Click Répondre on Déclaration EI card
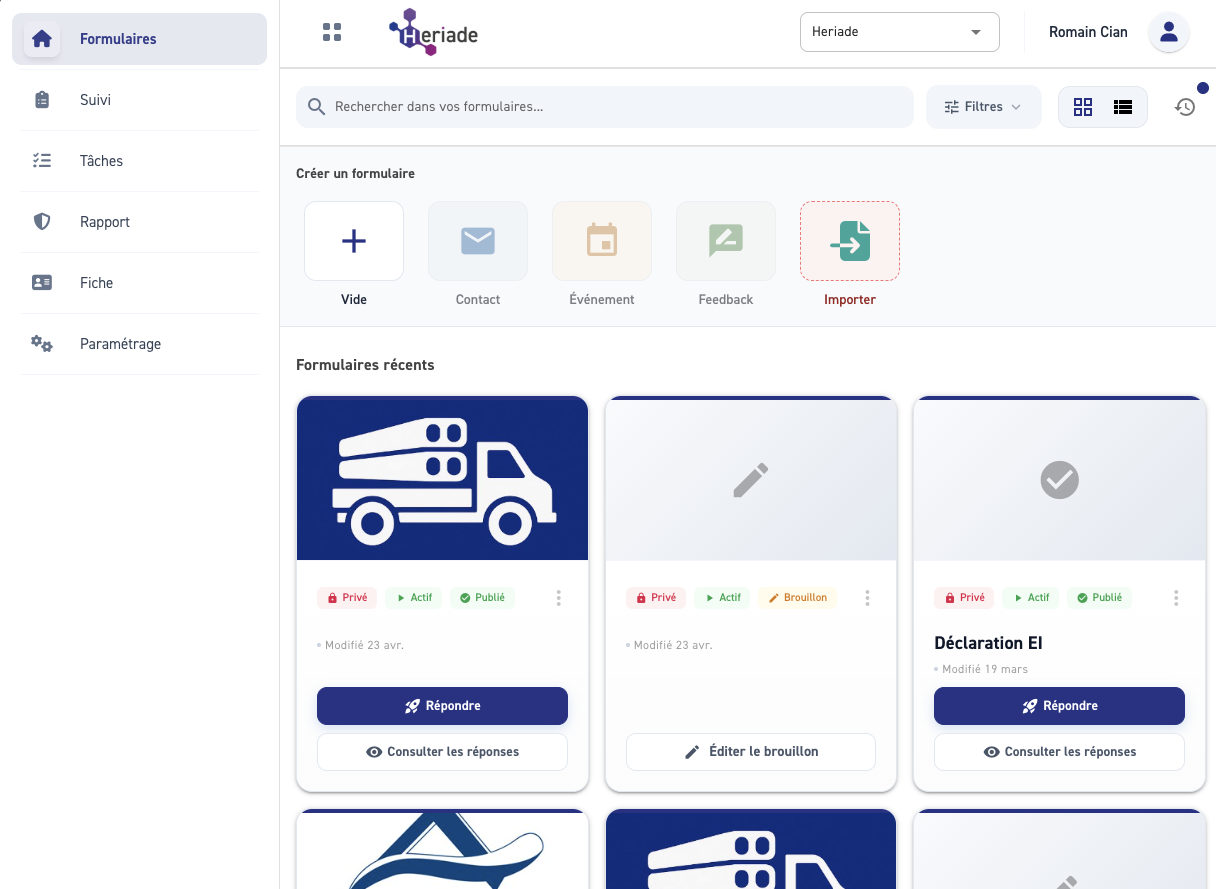This screenshot has height=889, width=1216. click(x=1060, y=706)
